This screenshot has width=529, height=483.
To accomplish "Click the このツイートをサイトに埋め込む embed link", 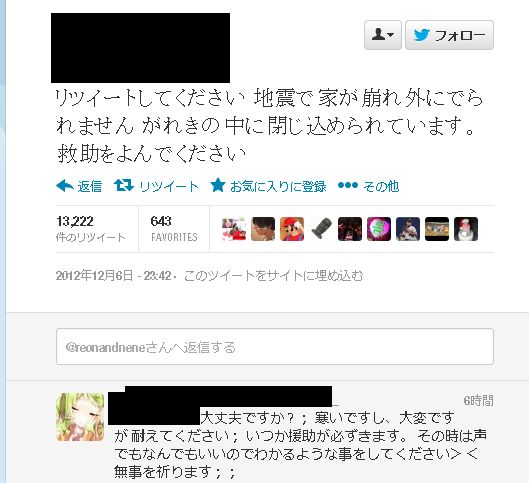I will click(273, 276).
